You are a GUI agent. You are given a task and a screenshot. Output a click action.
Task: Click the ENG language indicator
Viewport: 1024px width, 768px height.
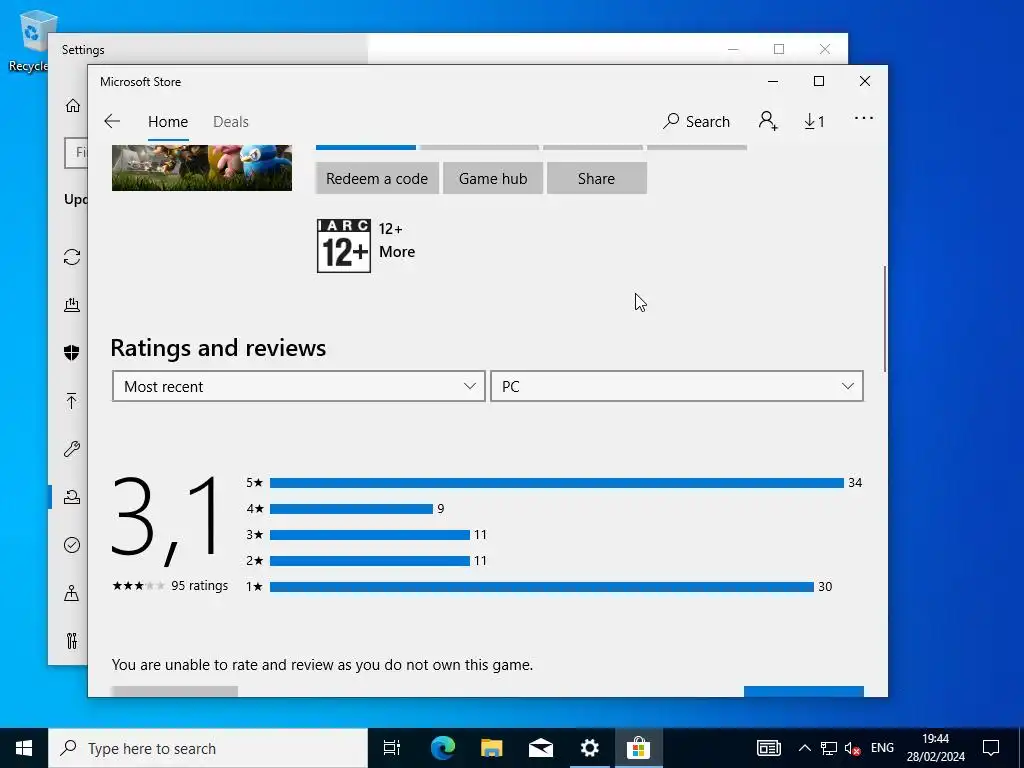[882, 748]
